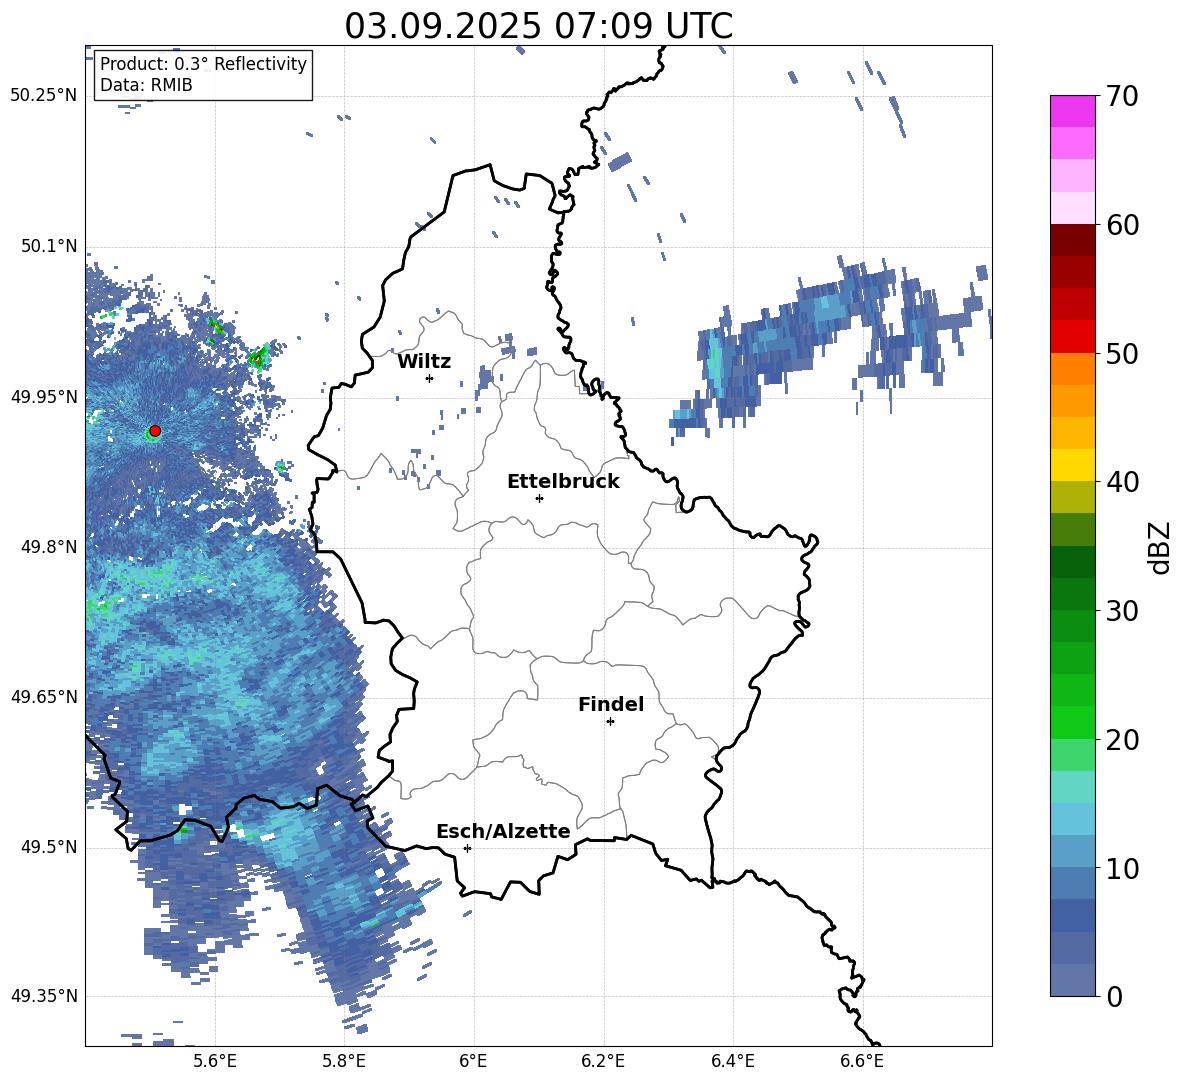
Task: Click the olive swatch below 40
Action: (x=1072, y=497)
